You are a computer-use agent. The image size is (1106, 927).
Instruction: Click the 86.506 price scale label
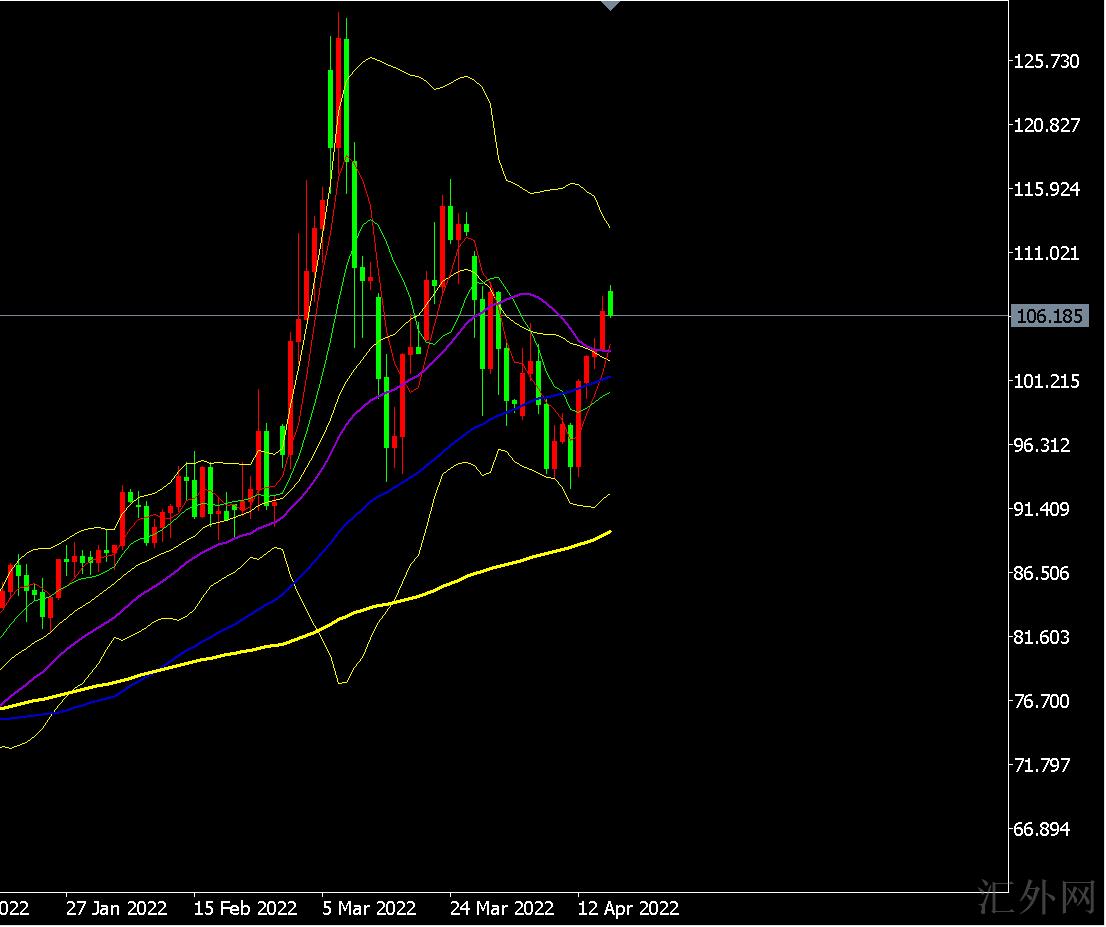coord(1046,573)
